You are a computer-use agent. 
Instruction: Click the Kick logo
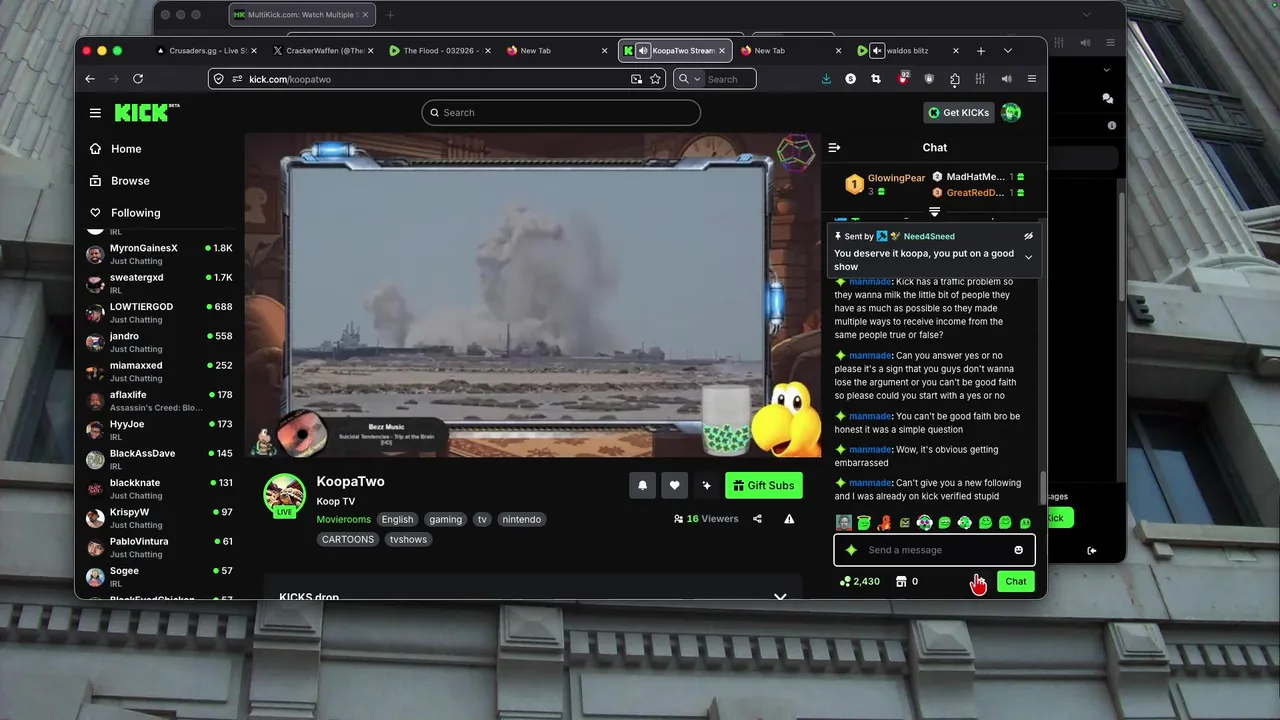[x=147, y=112]
